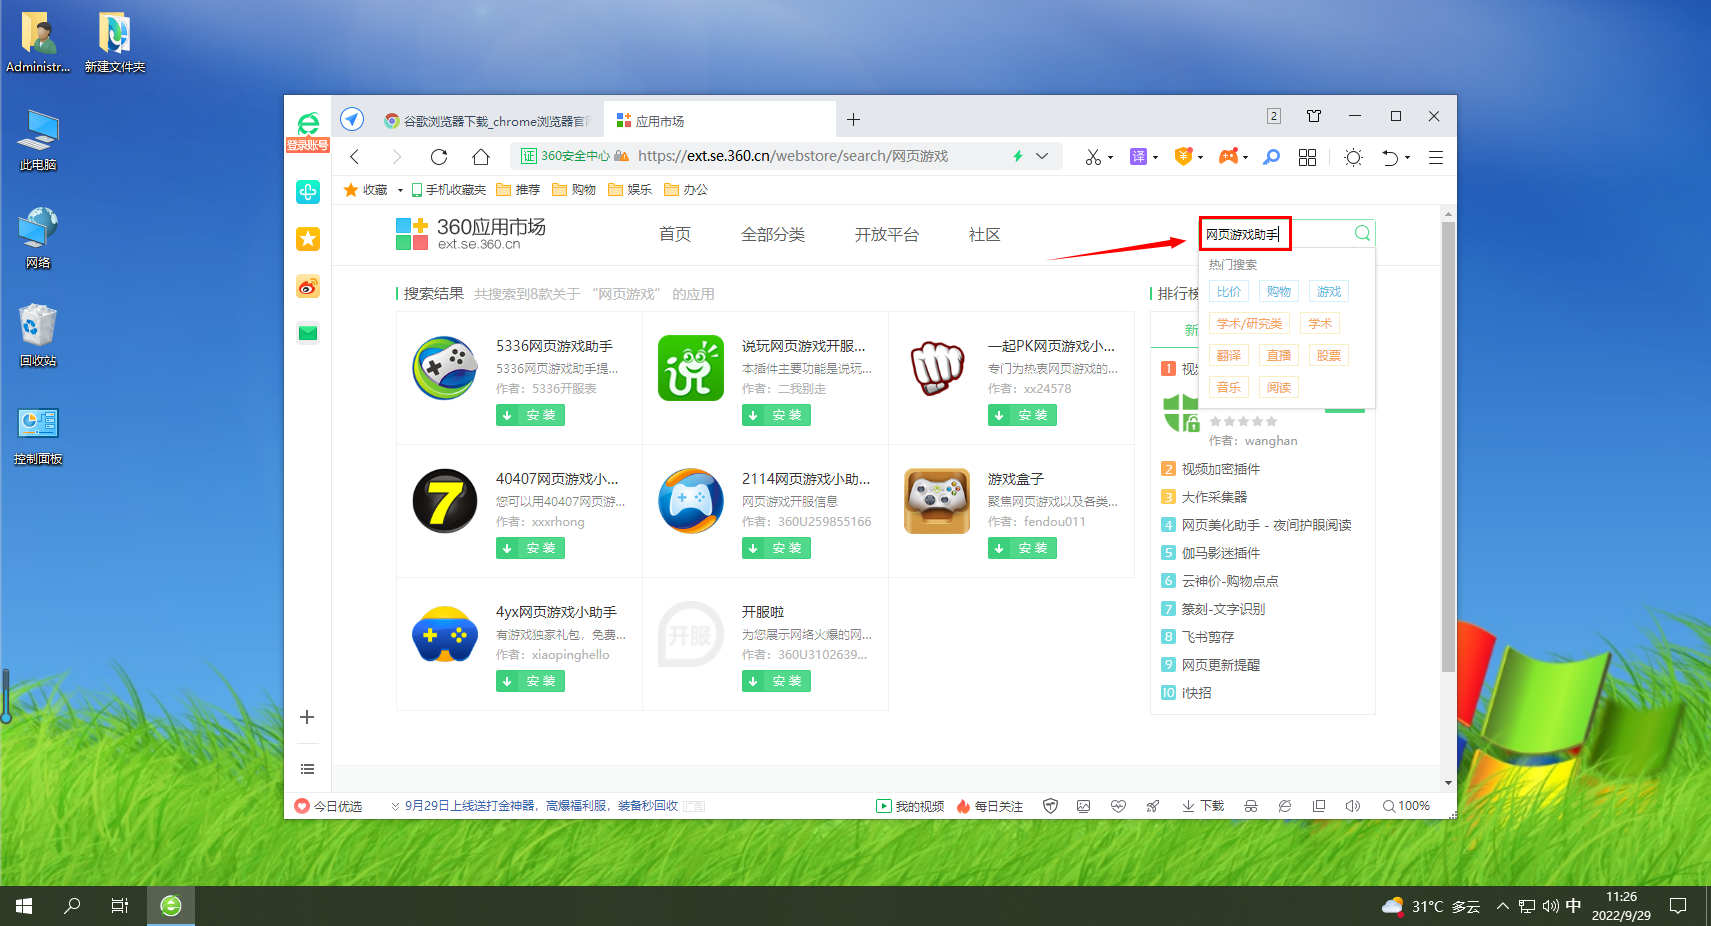This screenshot has height=926, width=1711.
Task: Open the 全部分类 navigation tab
Action: (x=773, y=234)
